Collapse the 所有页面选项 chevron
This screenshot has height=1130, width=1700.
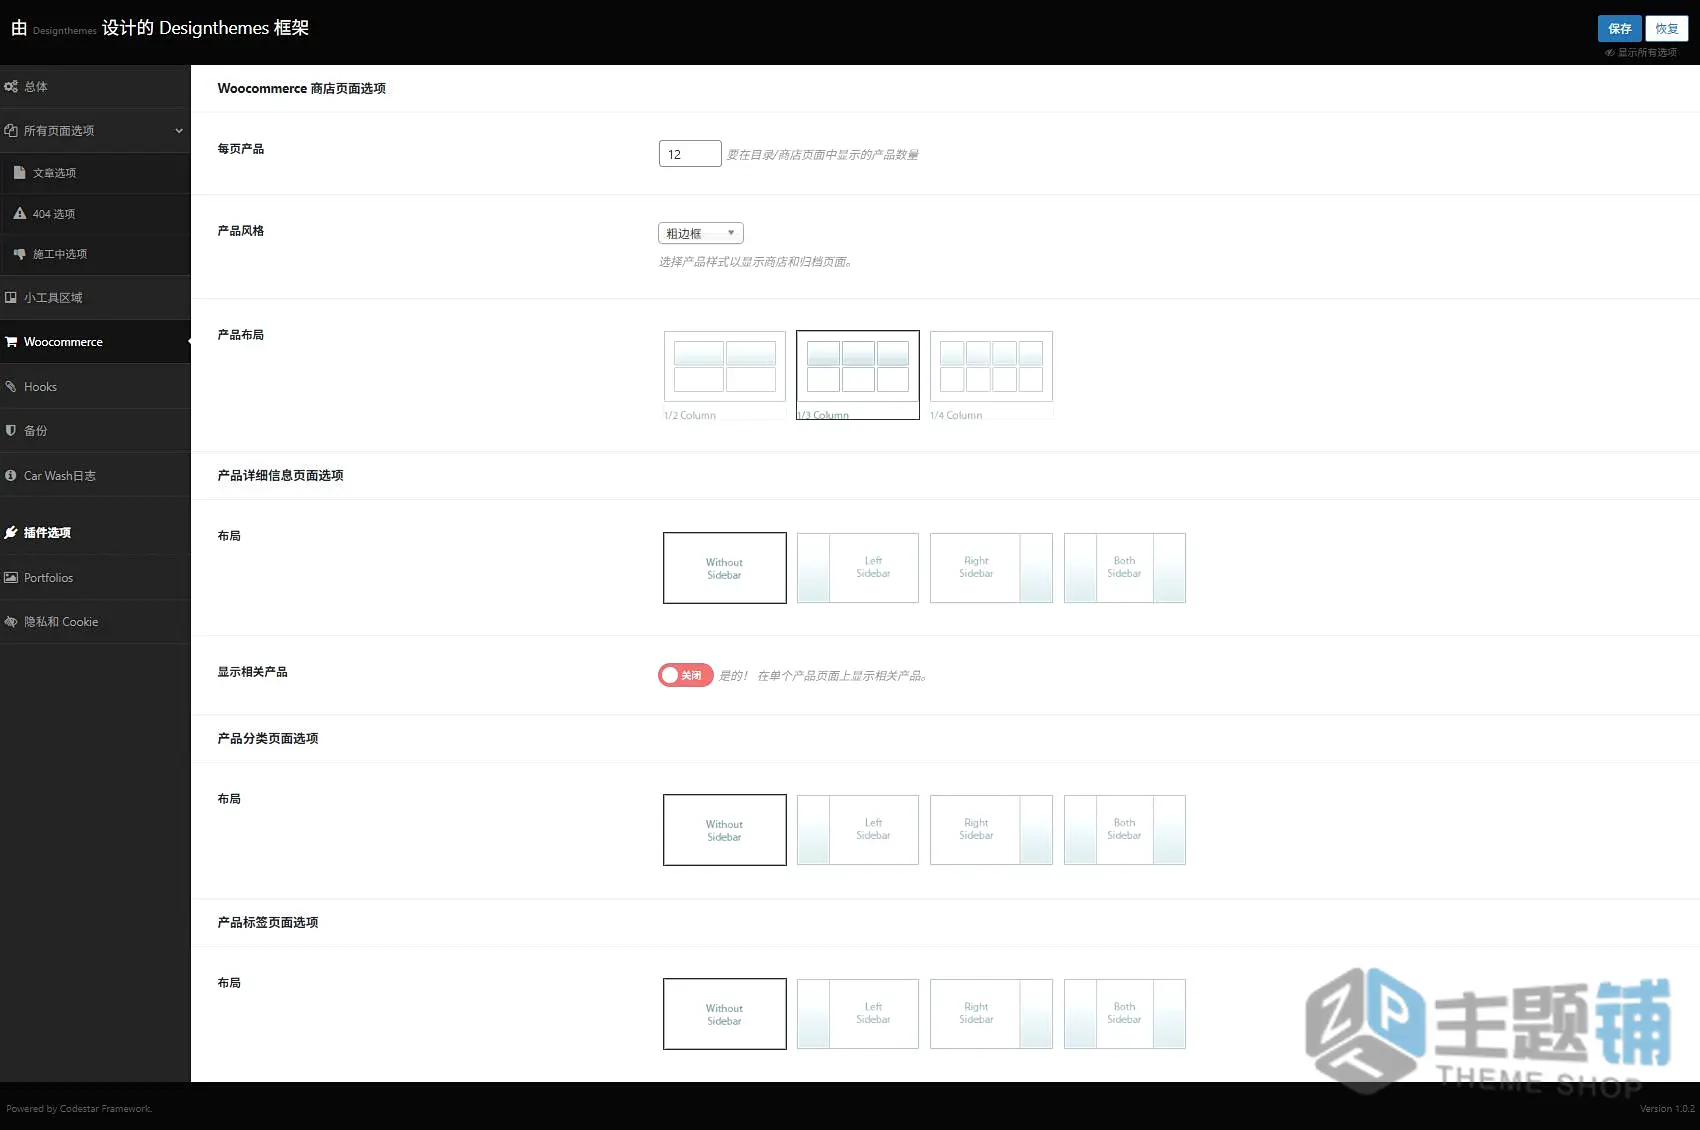(x=179, y=131)
